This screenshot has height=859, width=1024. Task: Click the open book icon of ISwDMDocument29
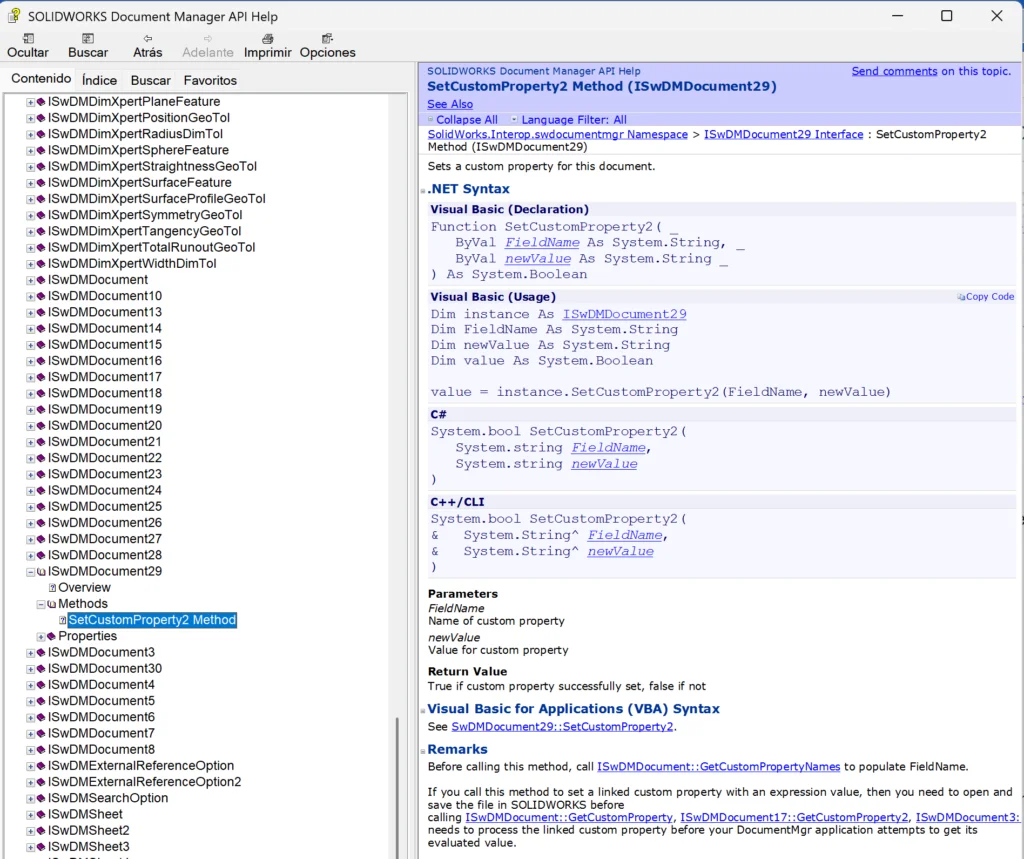41,572
